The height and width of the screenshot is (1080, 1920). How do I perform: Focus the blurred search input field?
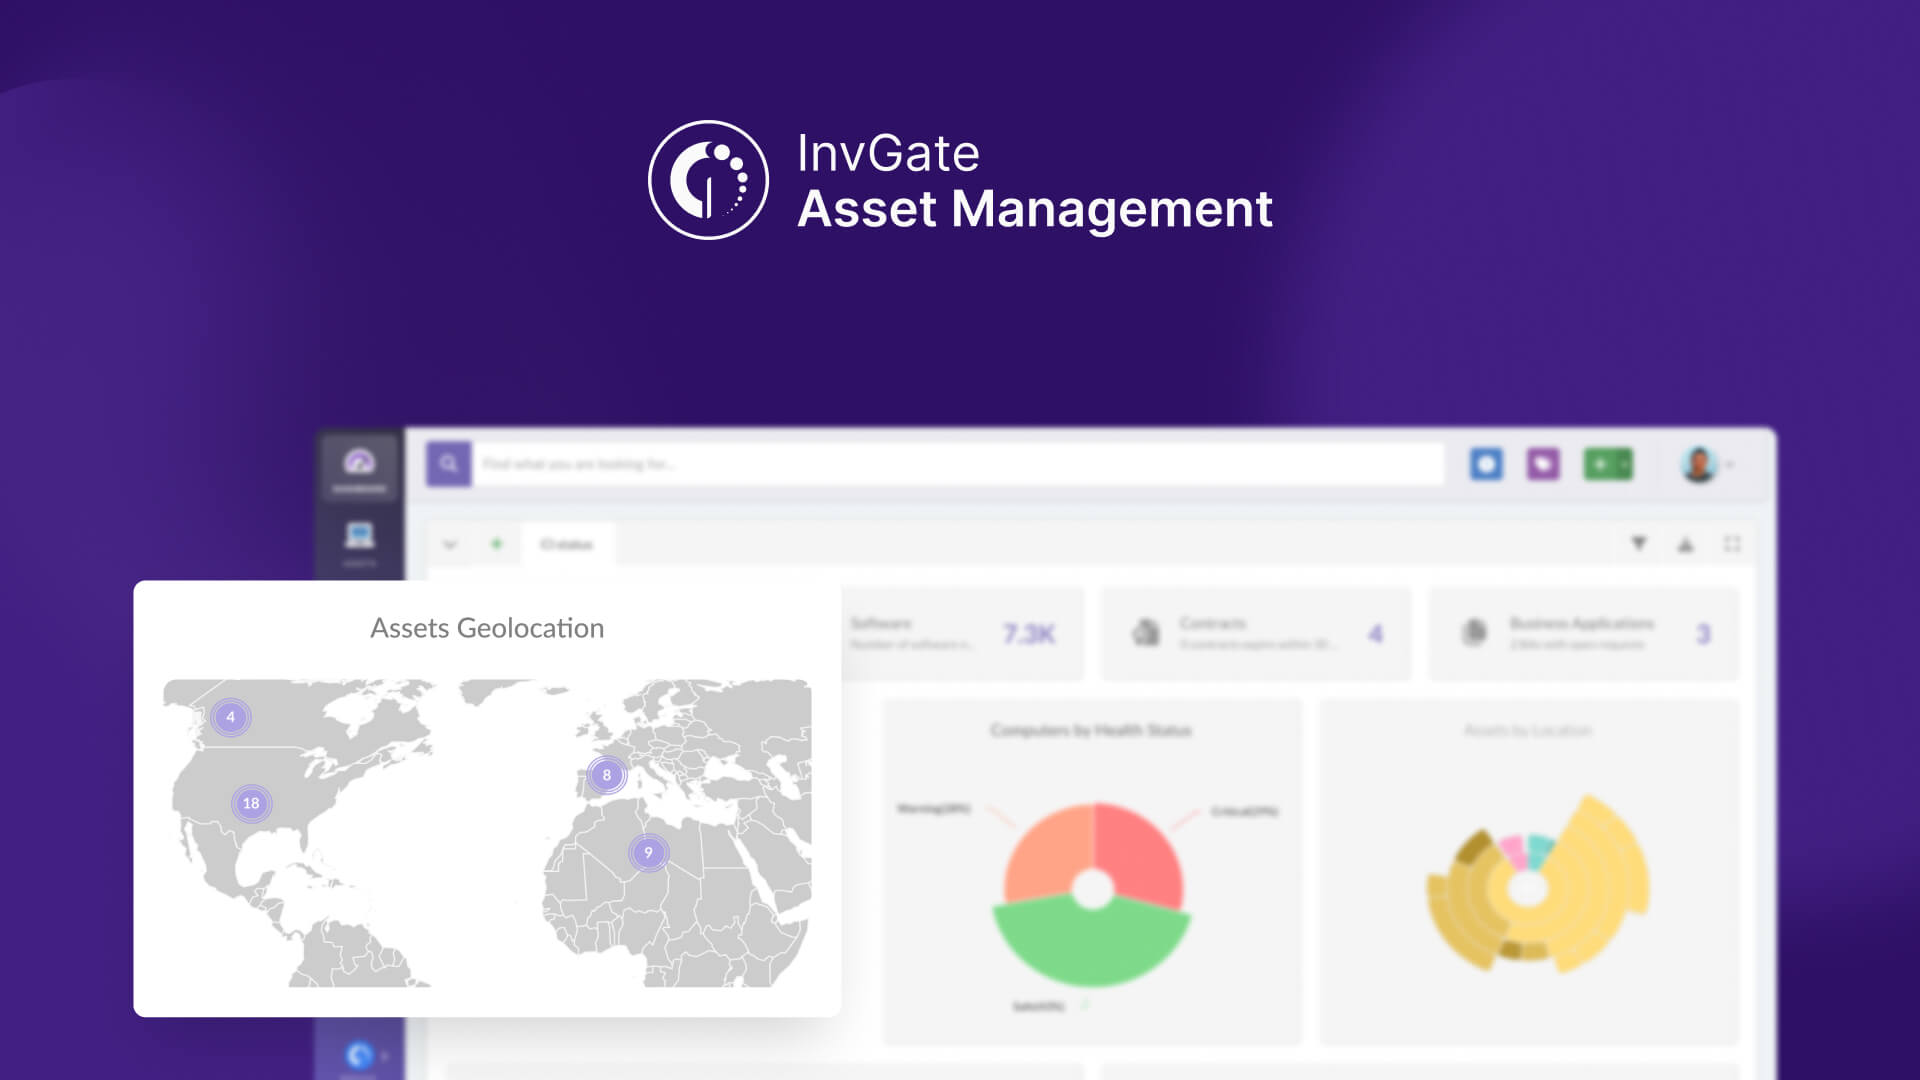958,464
